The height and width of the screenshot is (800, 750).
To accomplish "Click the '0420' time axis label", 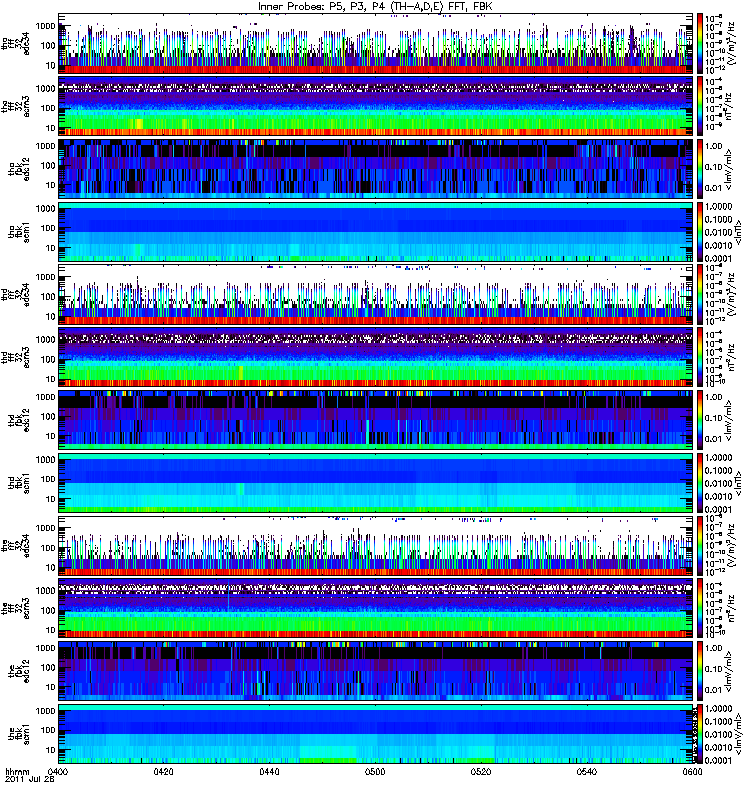I will [163, 771].
